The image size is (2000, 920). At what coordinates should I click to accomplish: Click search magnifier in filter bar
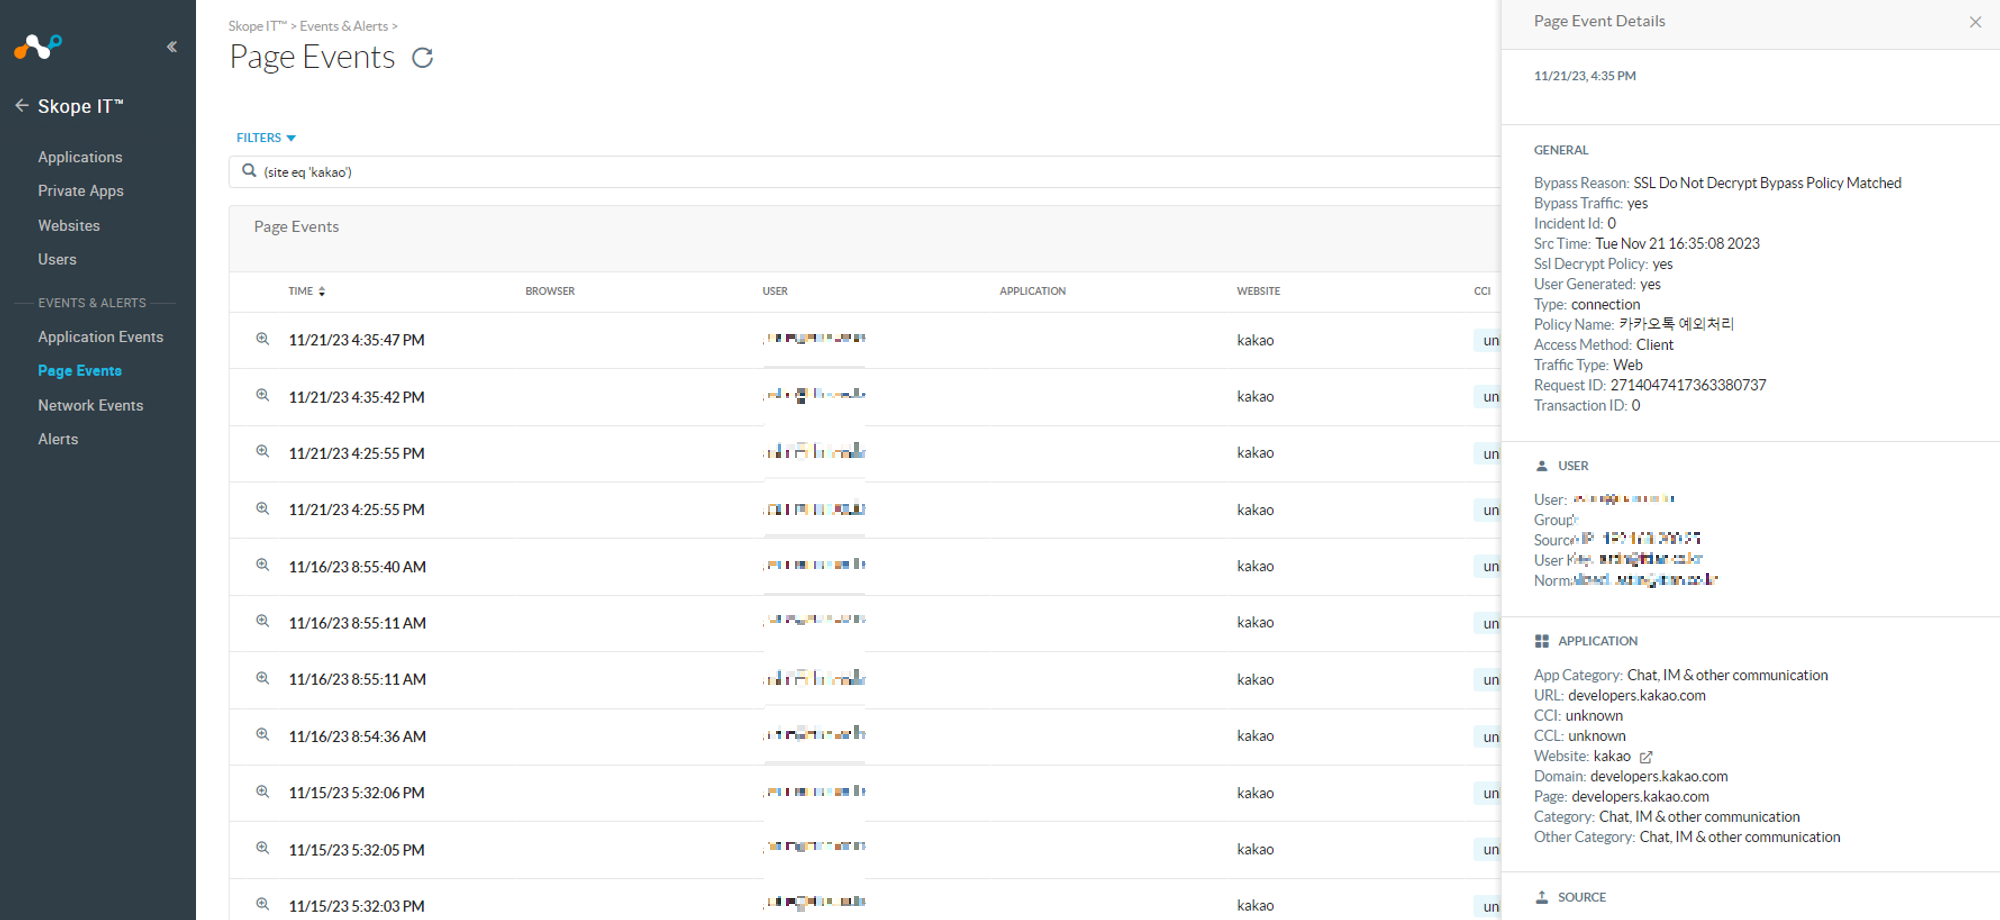[249, 171]
